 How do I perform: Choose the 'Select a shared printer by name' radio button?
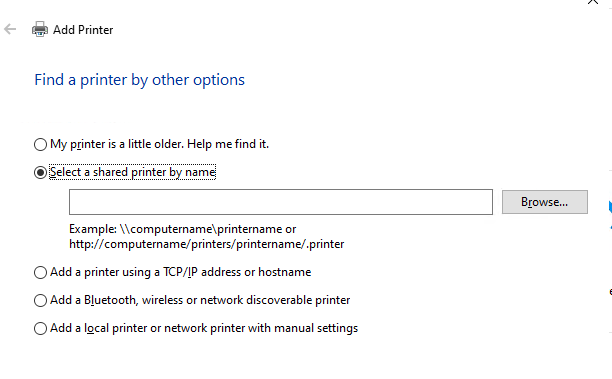click(x=40, y=173)
